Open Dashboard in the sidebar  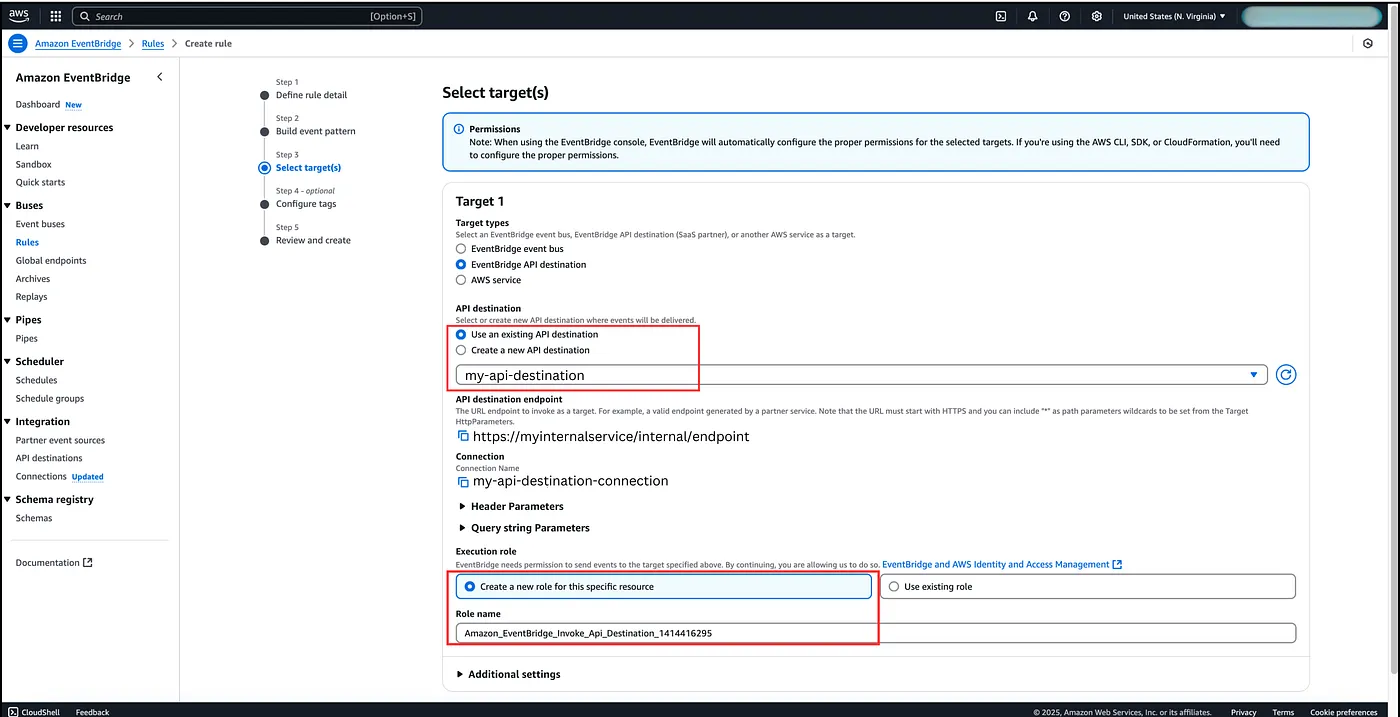click(37, 104)
